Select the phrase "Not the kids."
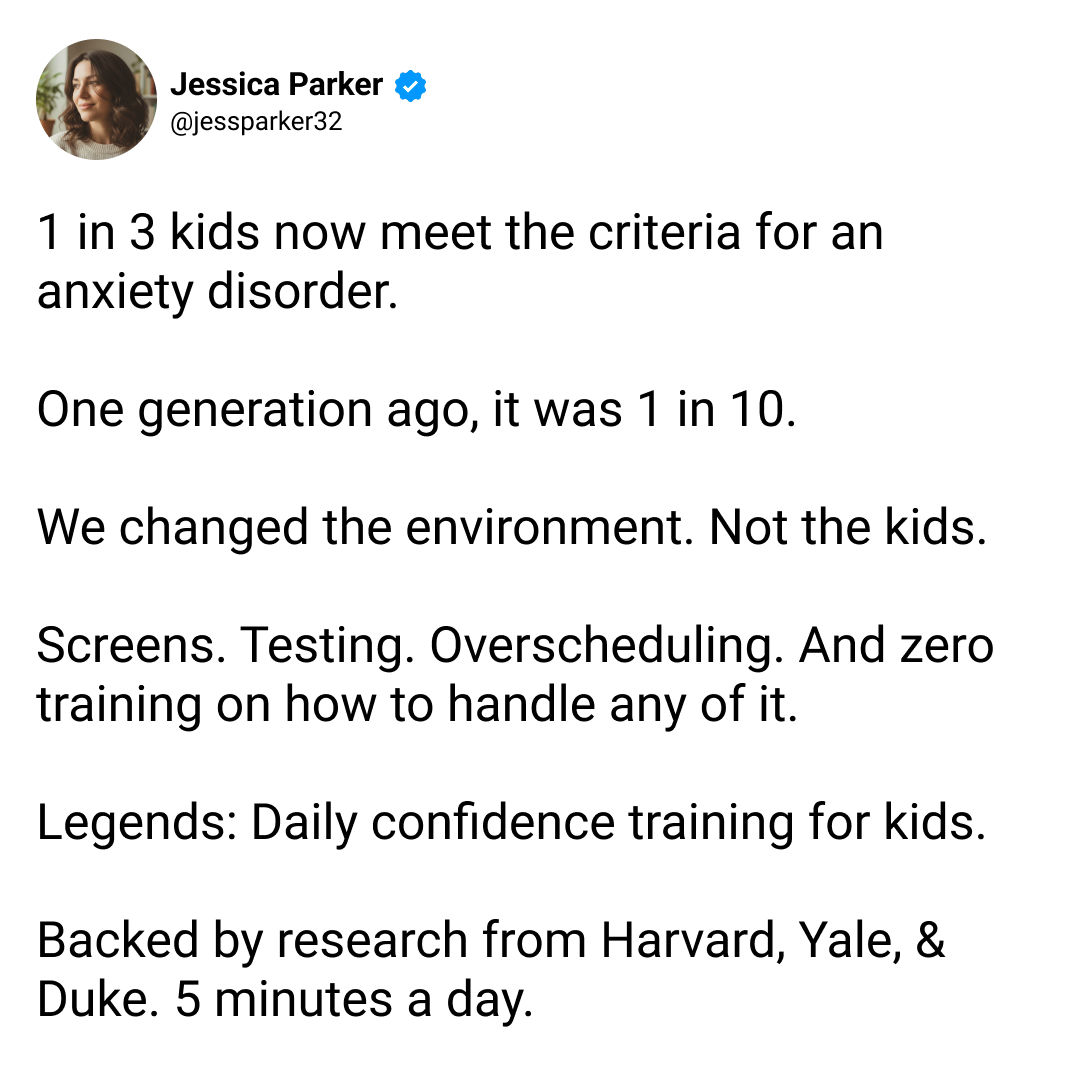 point(849,527)
